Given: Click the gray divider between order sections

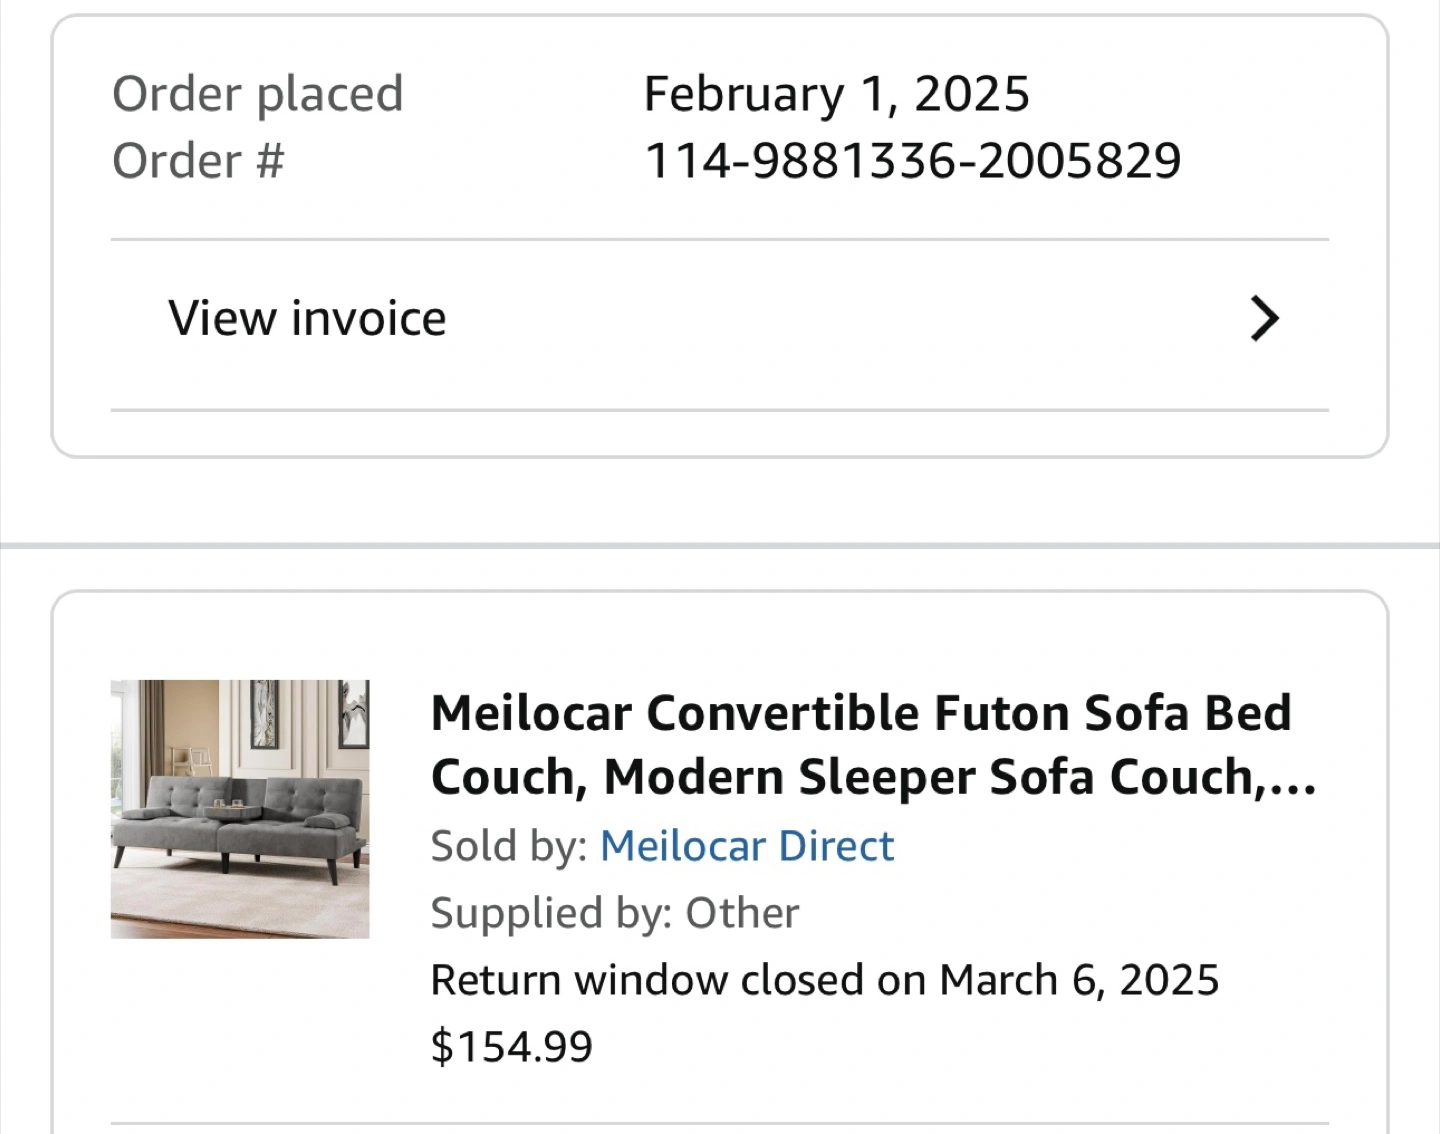Looking at the screenshot, I should (x=720, y=546).
